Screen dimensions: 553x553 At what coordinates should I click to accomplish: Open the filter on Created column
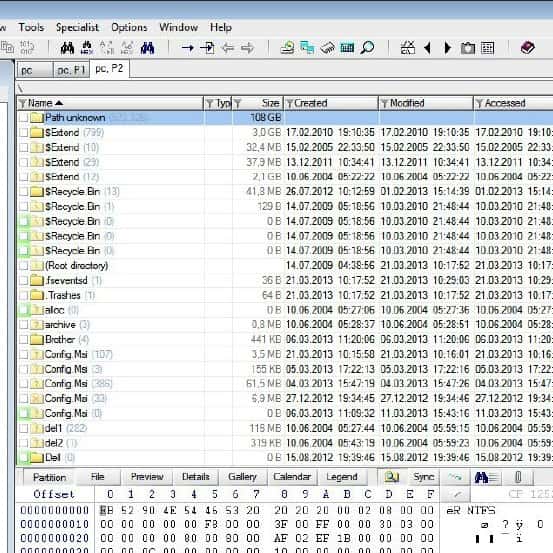click(290, 103)
